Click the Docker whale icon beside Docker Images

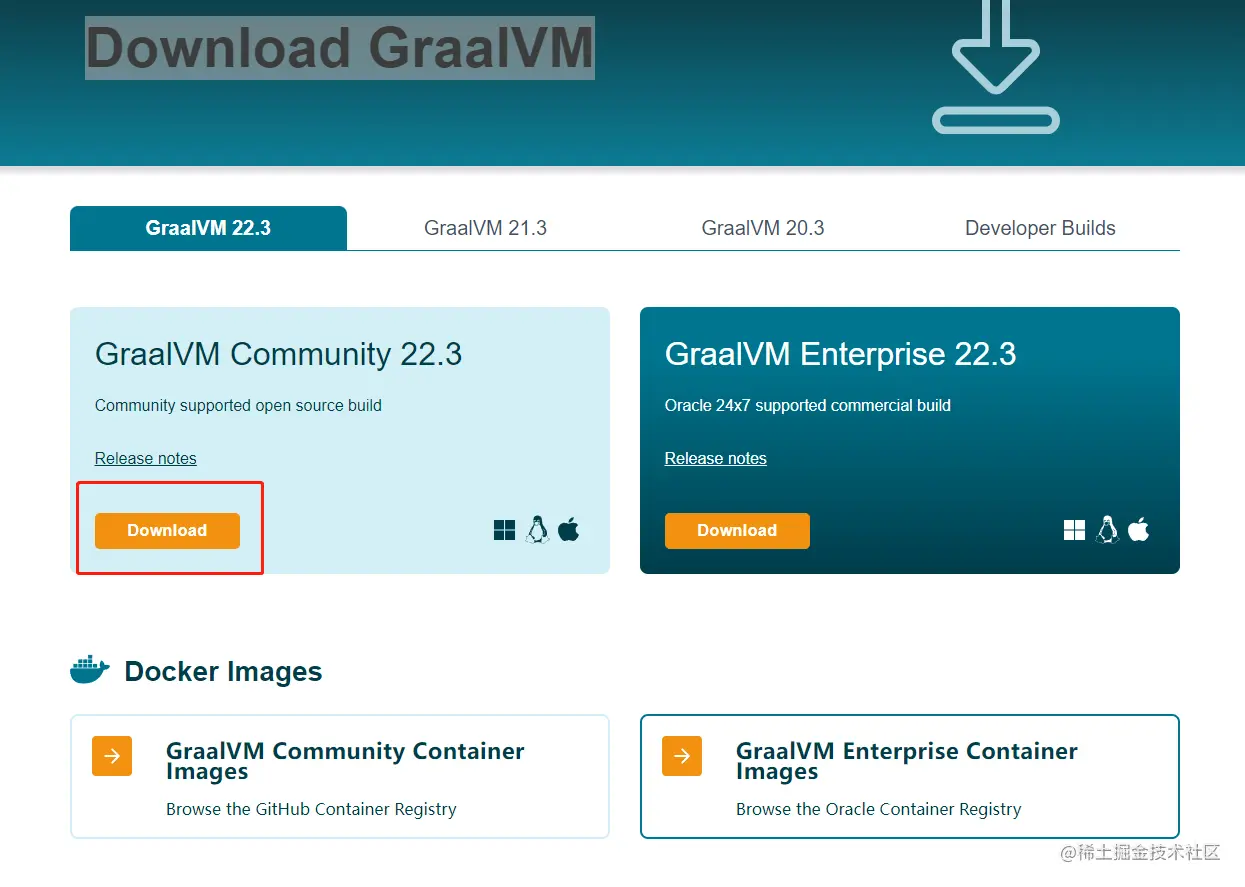coord(89,669)
